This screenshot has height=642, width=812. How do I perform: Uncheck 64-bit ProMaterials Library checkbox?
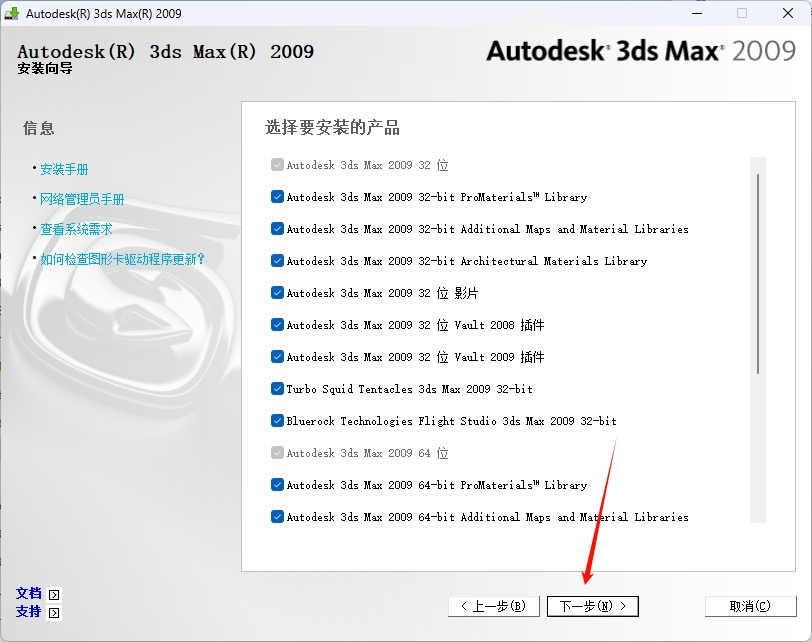[277, 485]
